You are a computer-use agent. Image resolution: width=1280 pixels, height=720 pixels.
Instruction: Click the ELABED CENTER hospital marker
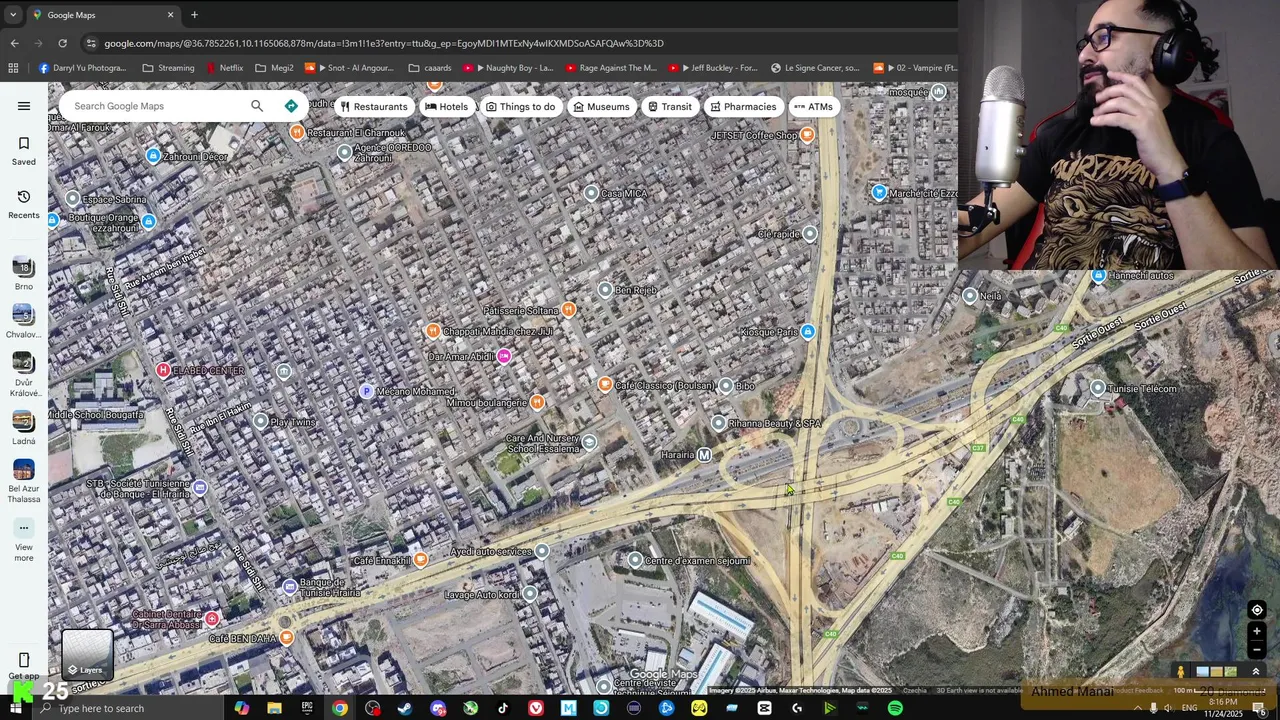163,371
